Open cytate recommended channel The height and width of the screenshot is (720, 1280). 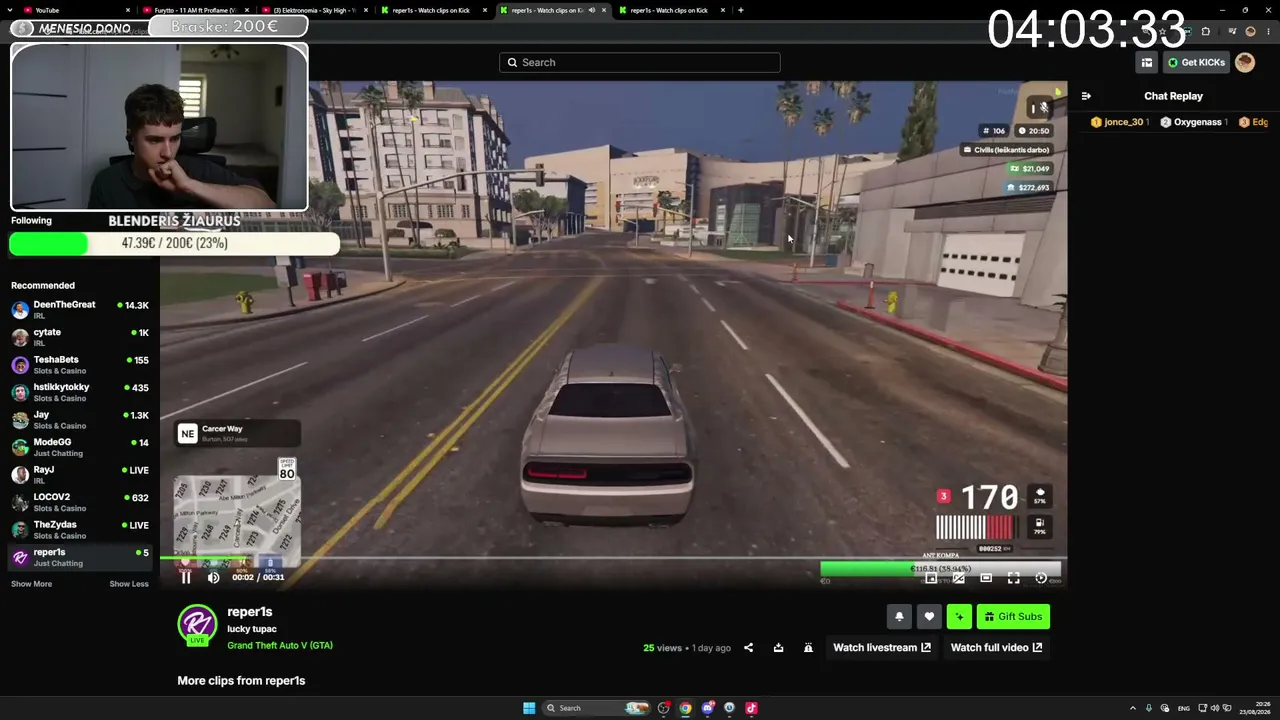pyautogui.click(x=80, y=337)
